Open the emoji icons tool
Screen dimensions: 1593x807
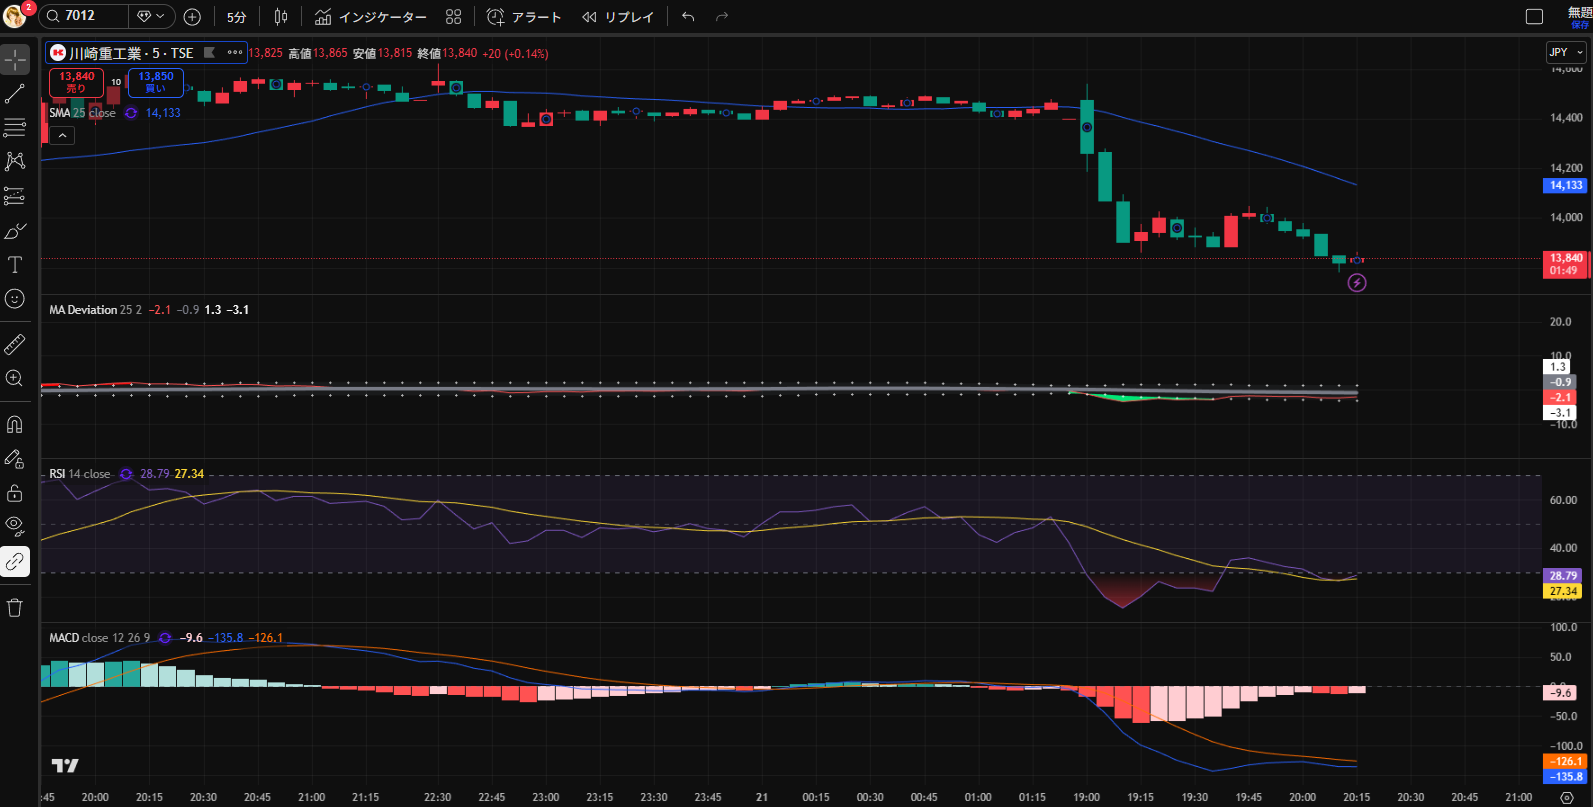click(15, 299)
